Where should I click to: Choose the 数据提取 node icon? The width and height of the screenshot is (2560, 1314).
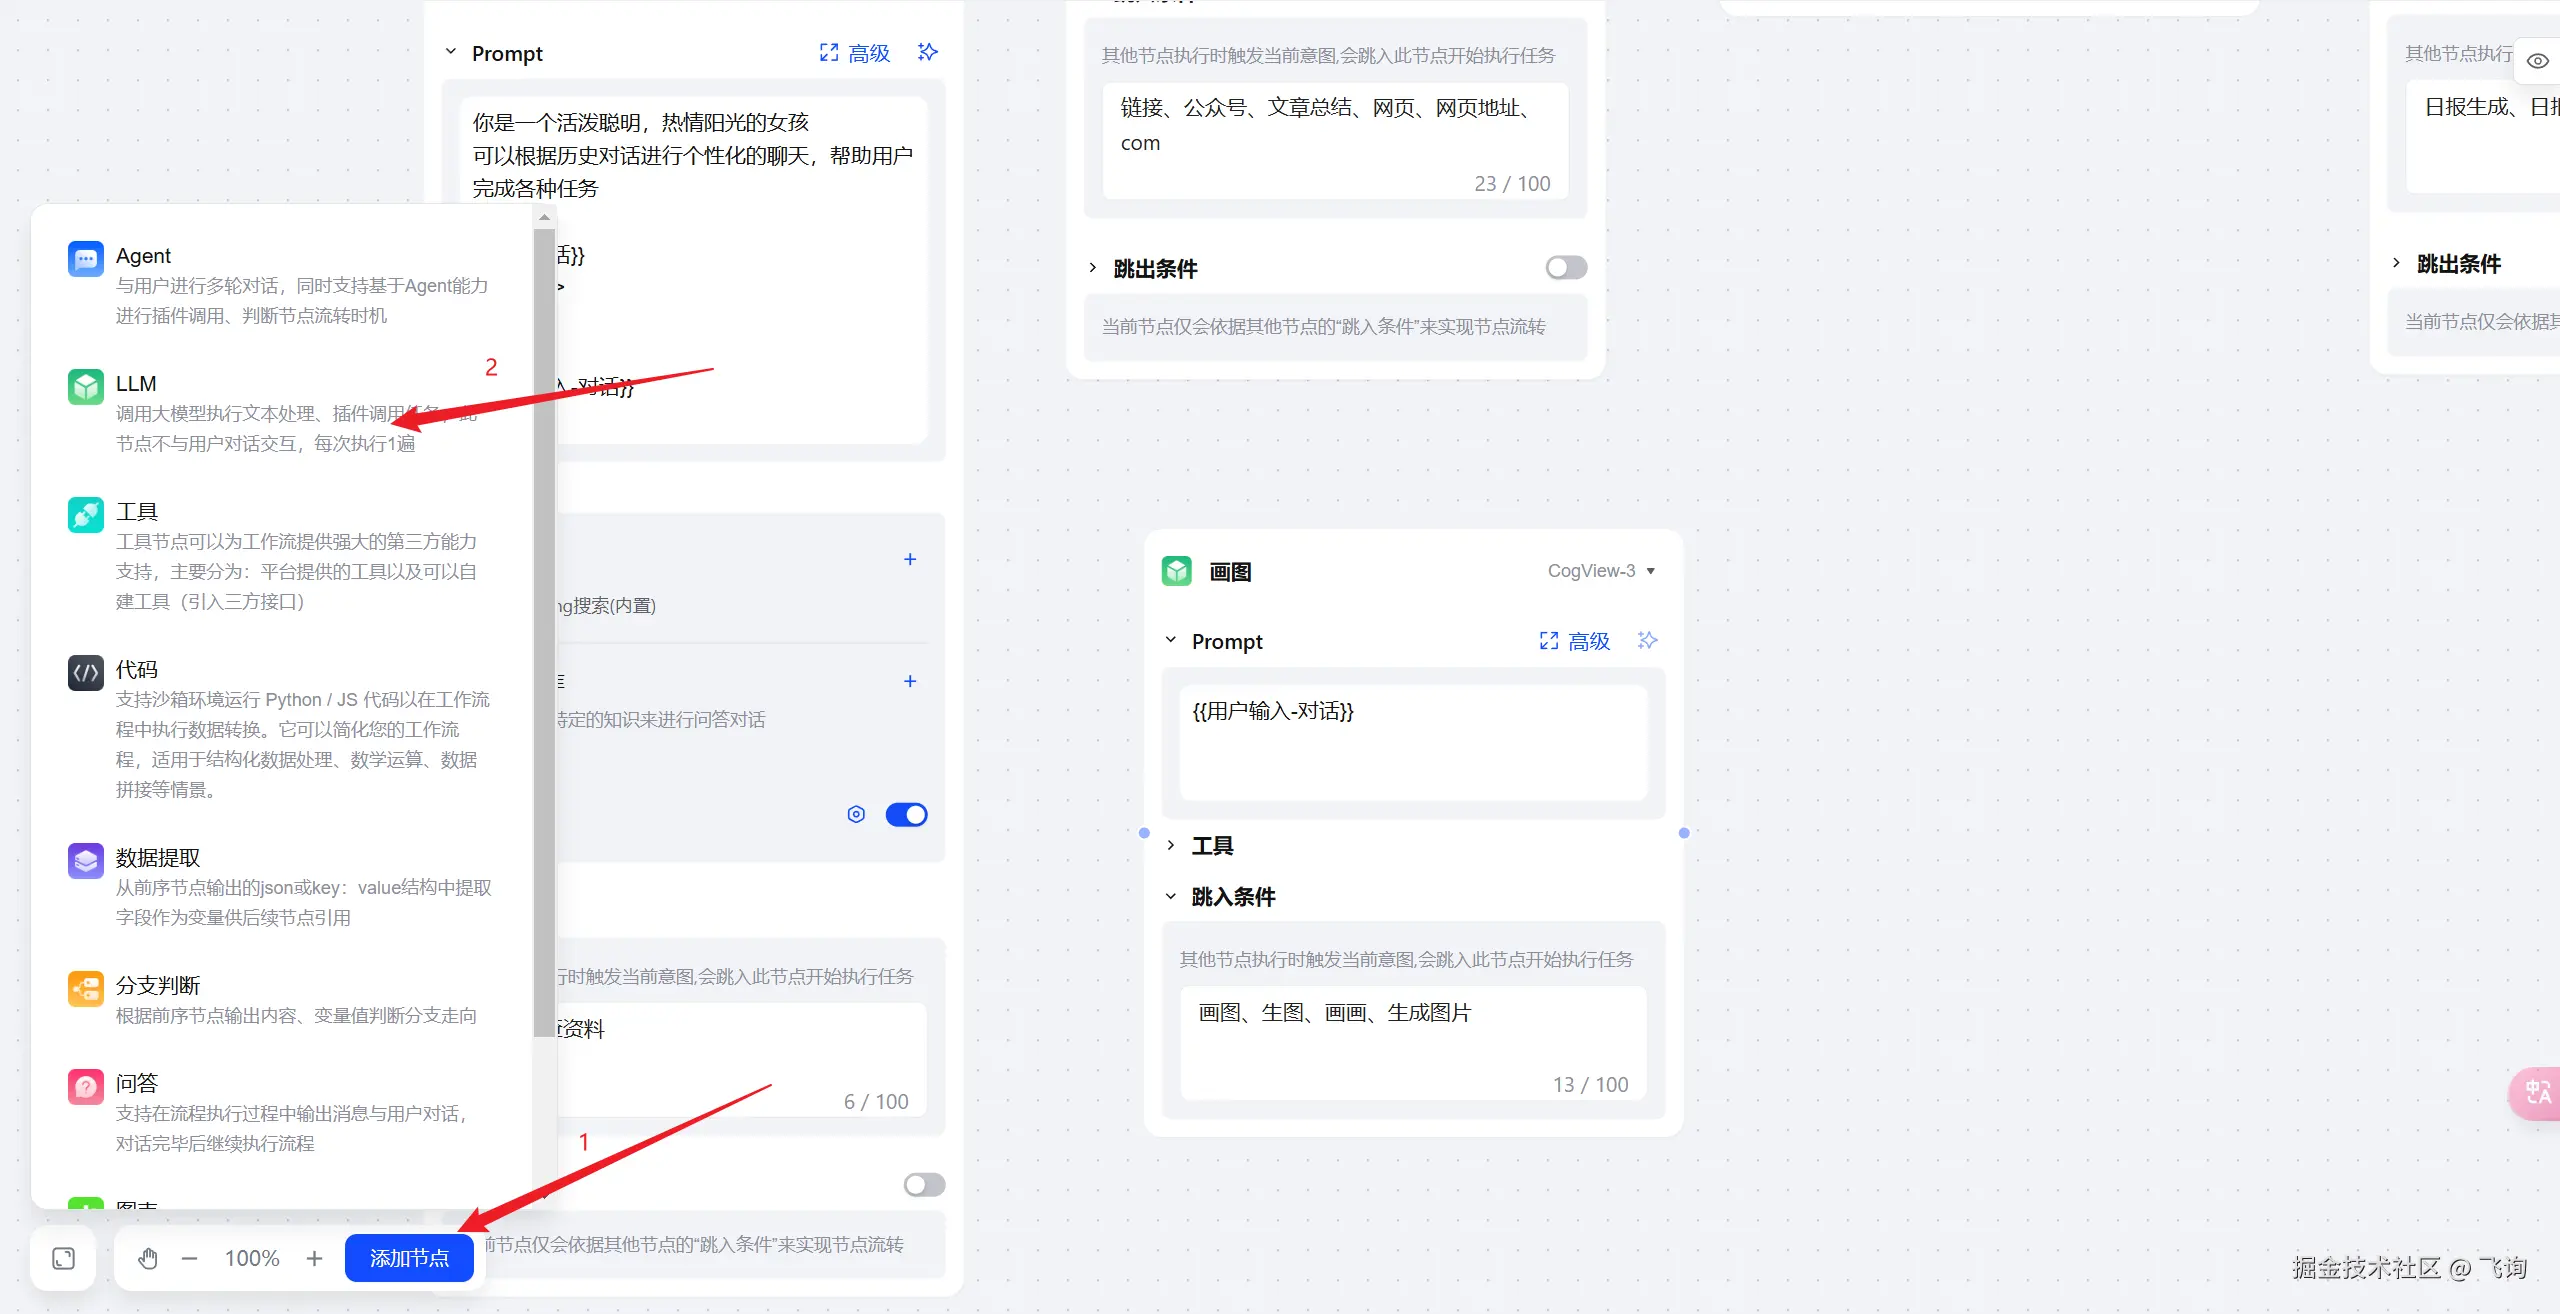click(x=85, y=861)
